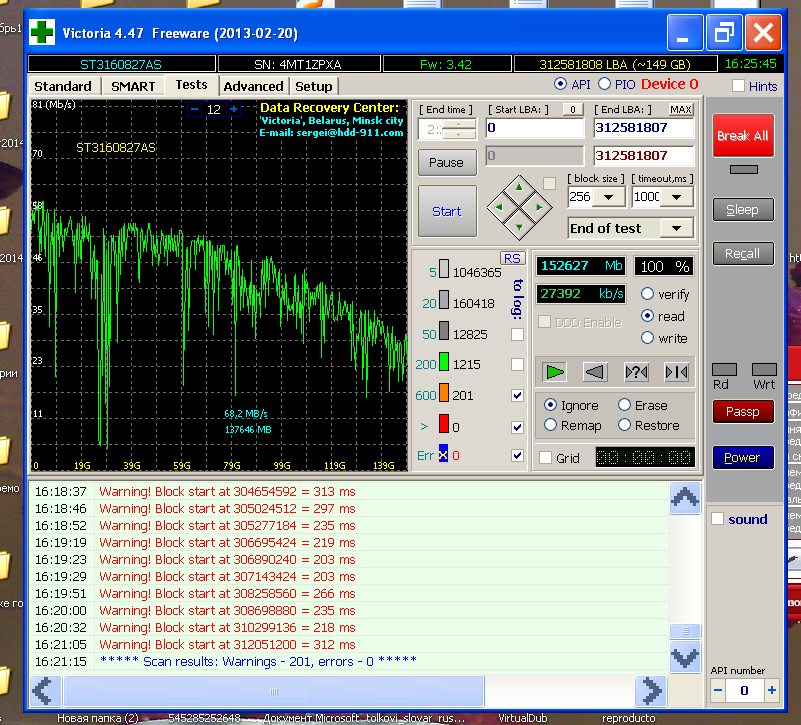Enable the Hints checkbox
Viewport: 801px width, 725px height.
coord(738,86)
